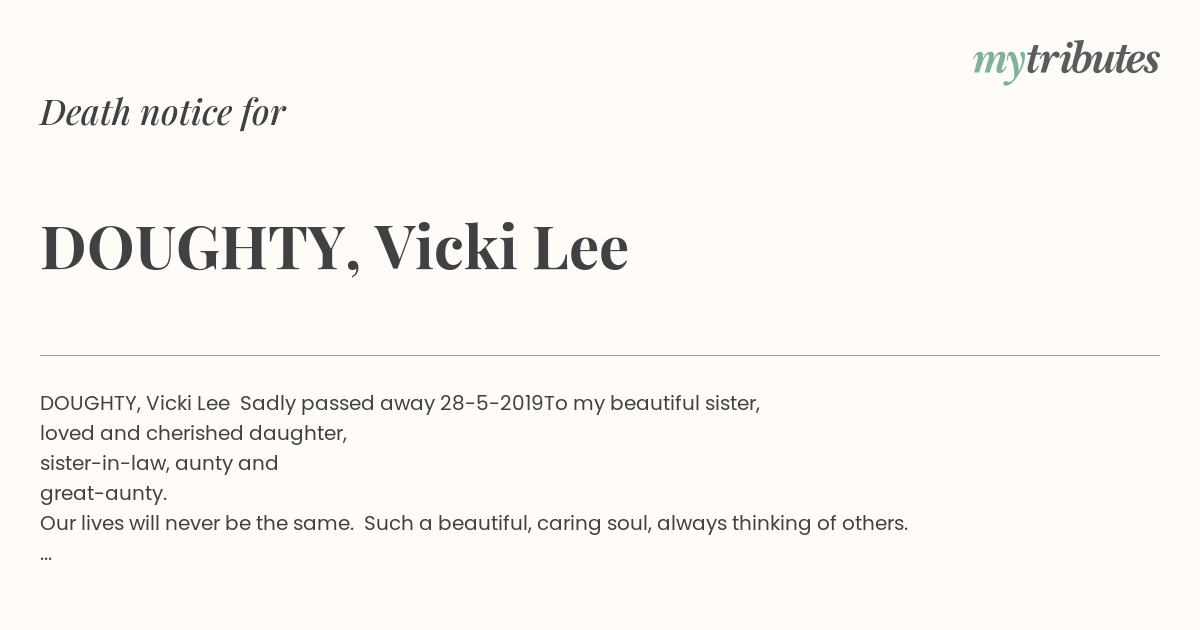Click the "sister-in-law, aunty and" line
This screenshot has width=1200, height=630.
159,464
